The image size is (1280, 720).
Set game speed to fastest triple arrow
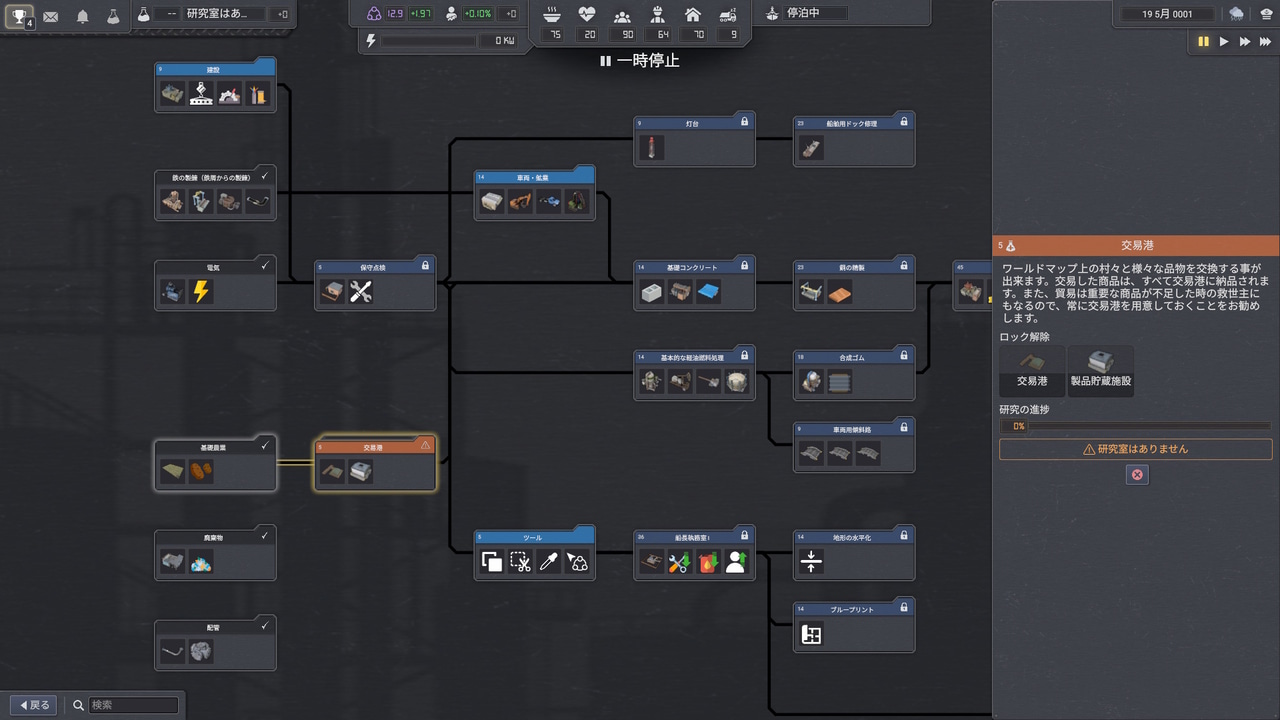pyautogui.click(x=1265, y=41)
